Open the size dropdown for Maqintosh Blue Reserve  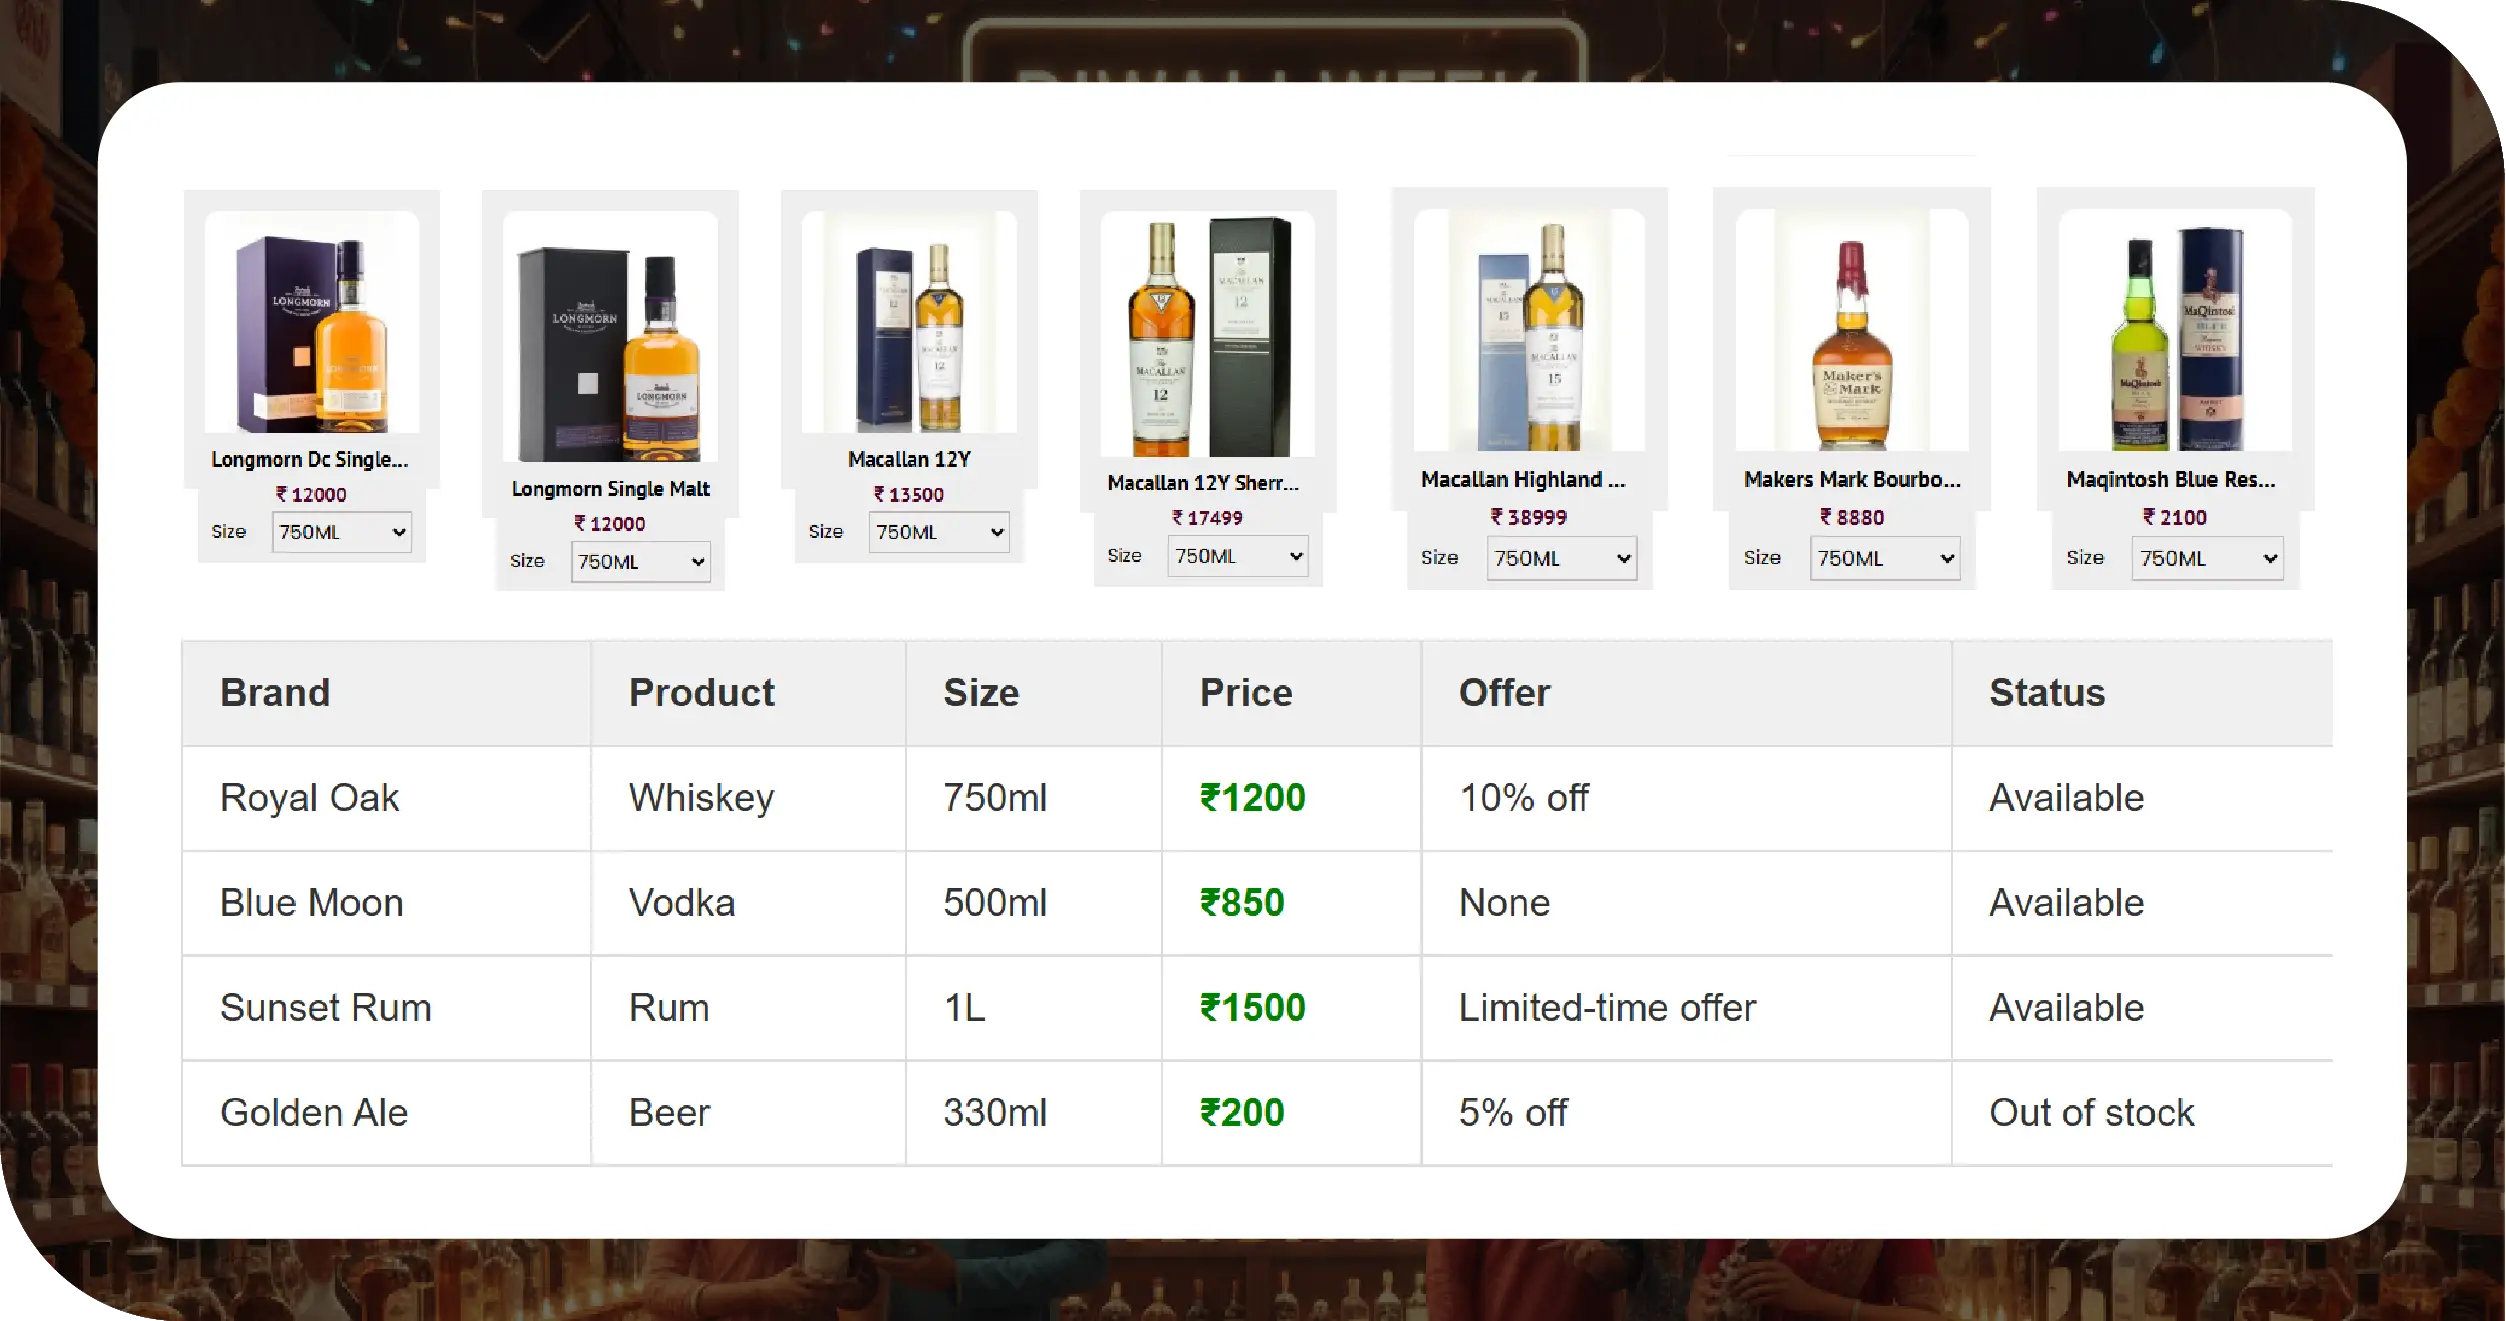(x=2206, y=558)
